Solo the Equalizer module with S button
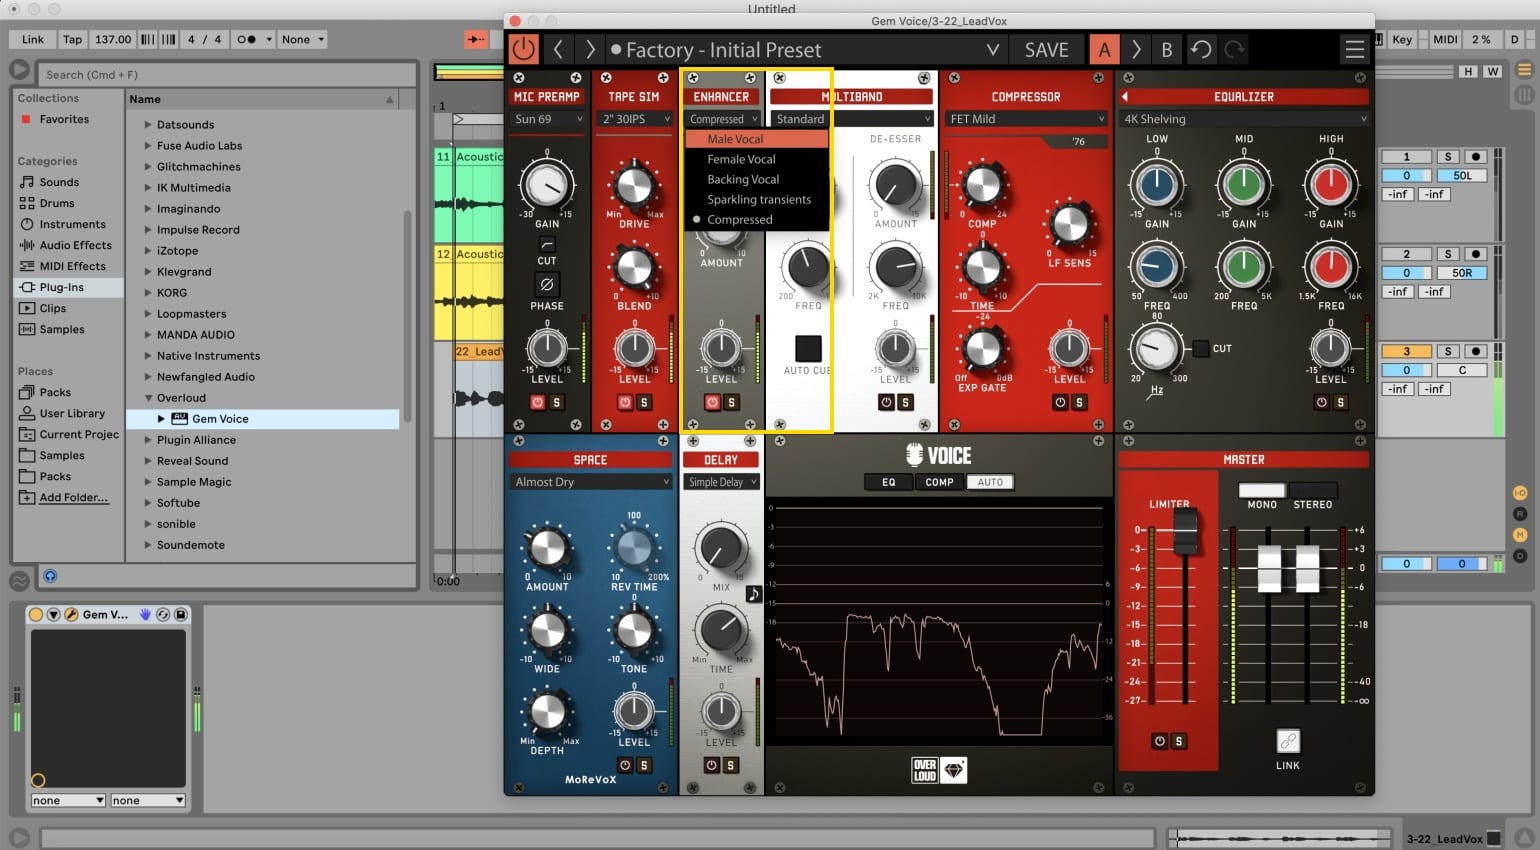This screenshot has width=1540, height=850. 1340,402
